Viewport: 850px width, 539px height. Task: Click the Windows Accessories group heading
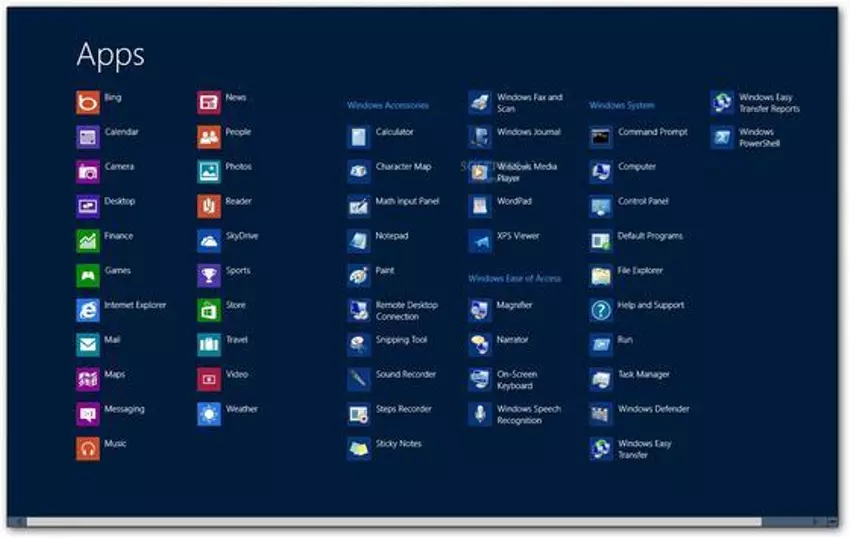pyautogui.click(x=388, y=105)
